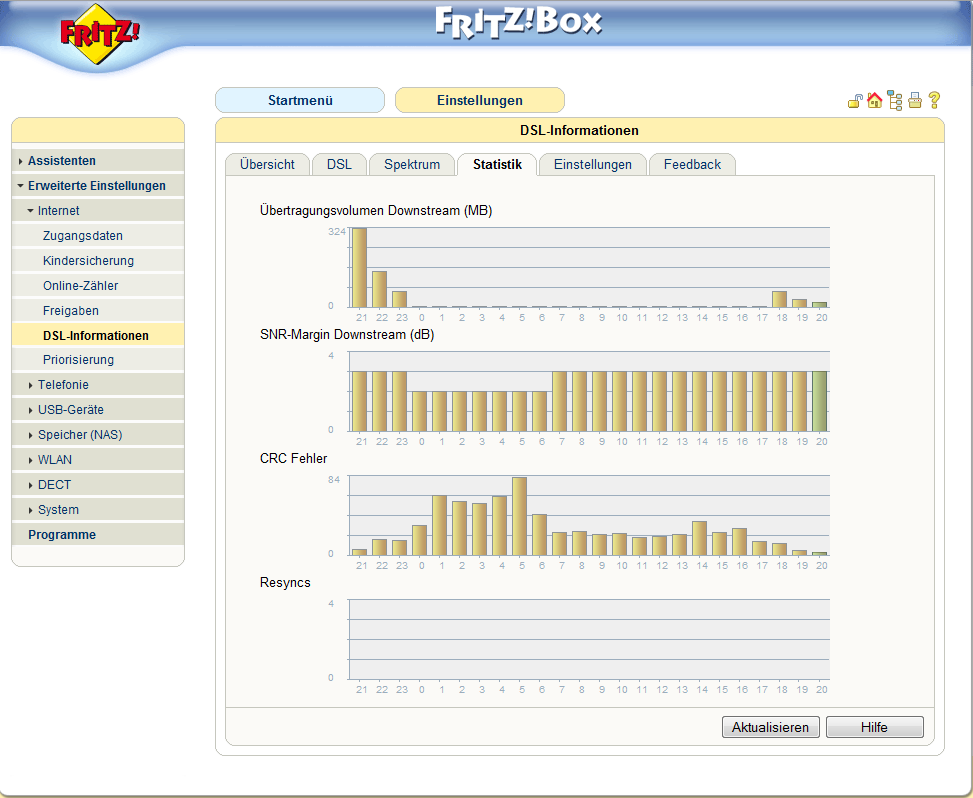Click the tallest Downstream volume bar at hour 21
973x798 pixels.
(360, 268)
